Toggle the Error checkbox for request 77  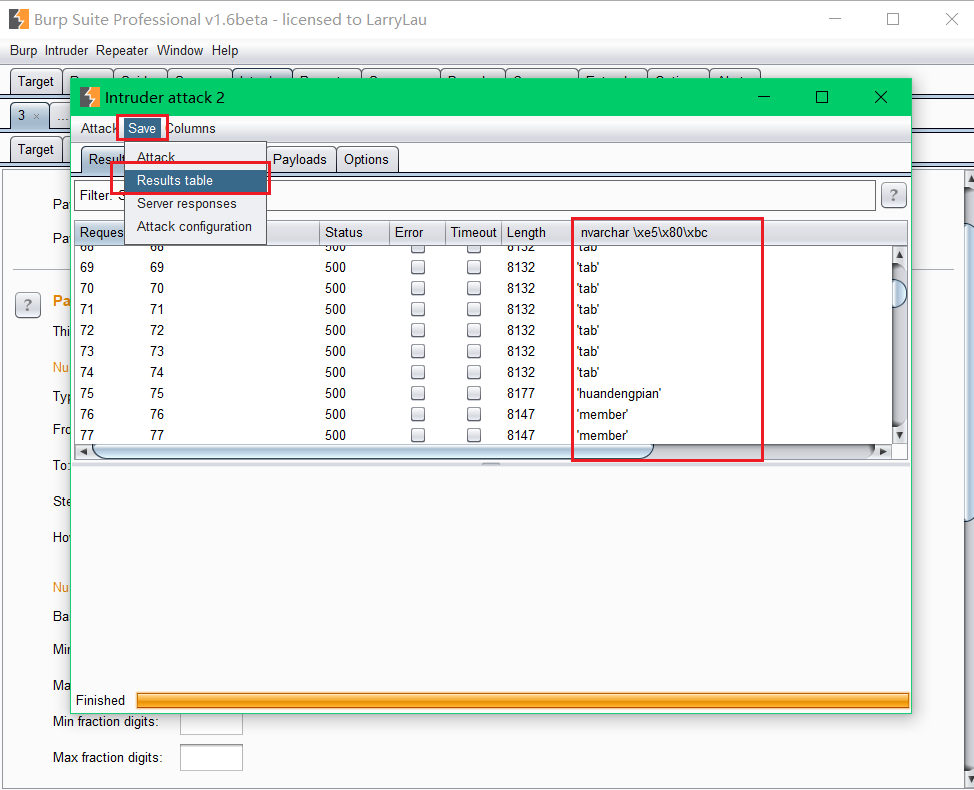pyautogui.click(x=417, y=434)
